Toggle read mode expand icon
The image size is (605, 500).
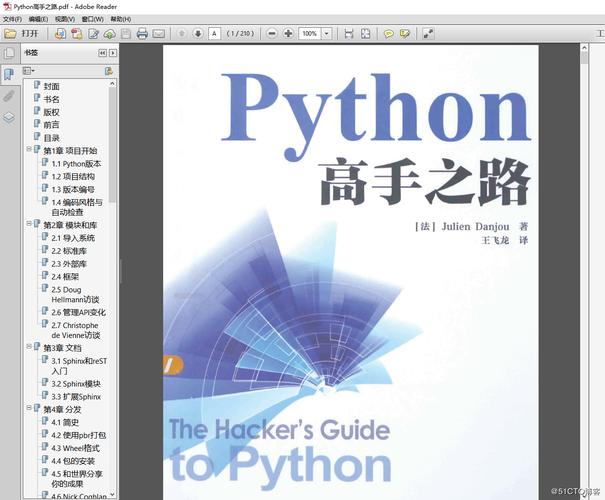428,34
